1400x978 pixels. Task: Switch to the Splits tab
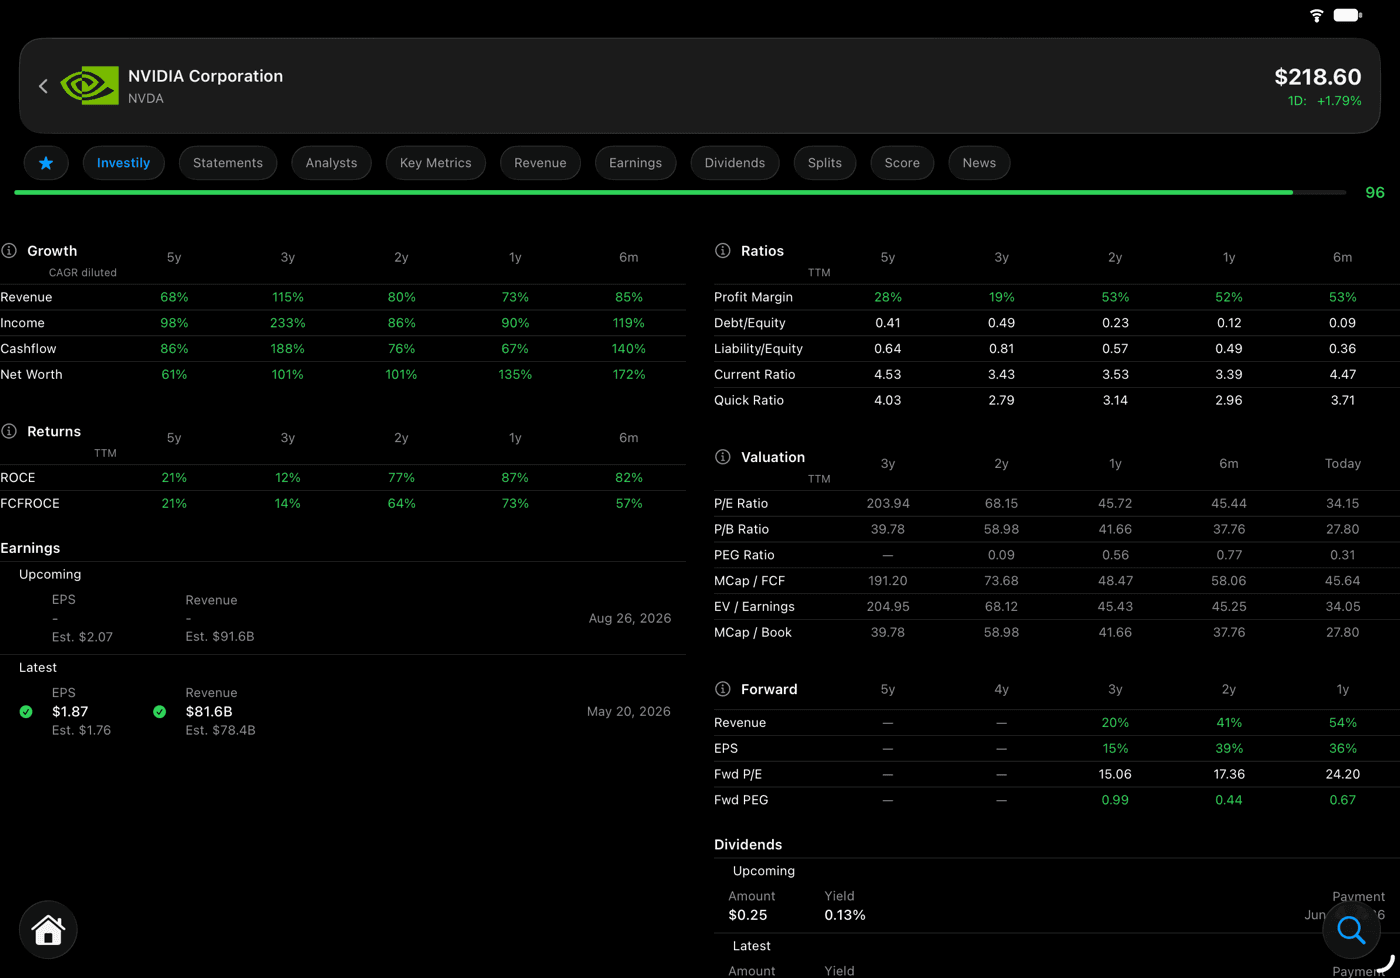(825, 163)
